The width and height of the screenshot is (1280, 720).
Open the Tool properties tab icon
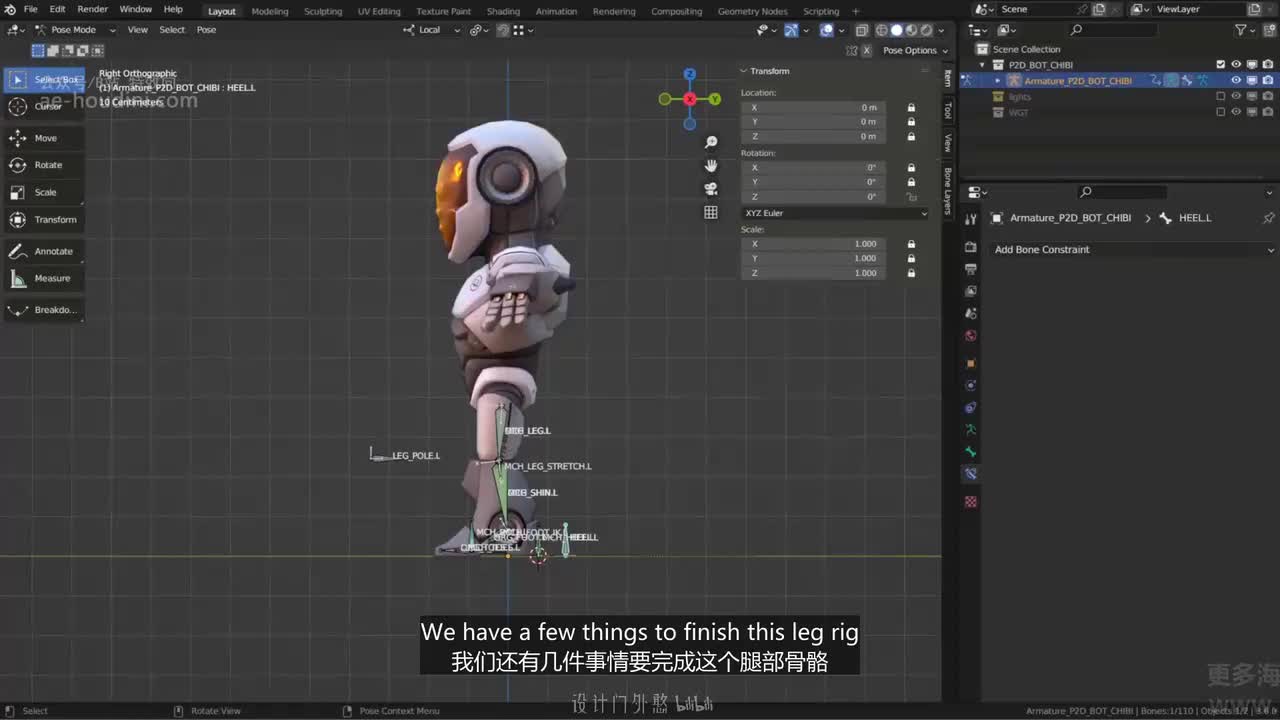pyautogui.click(x=970, y=219)
